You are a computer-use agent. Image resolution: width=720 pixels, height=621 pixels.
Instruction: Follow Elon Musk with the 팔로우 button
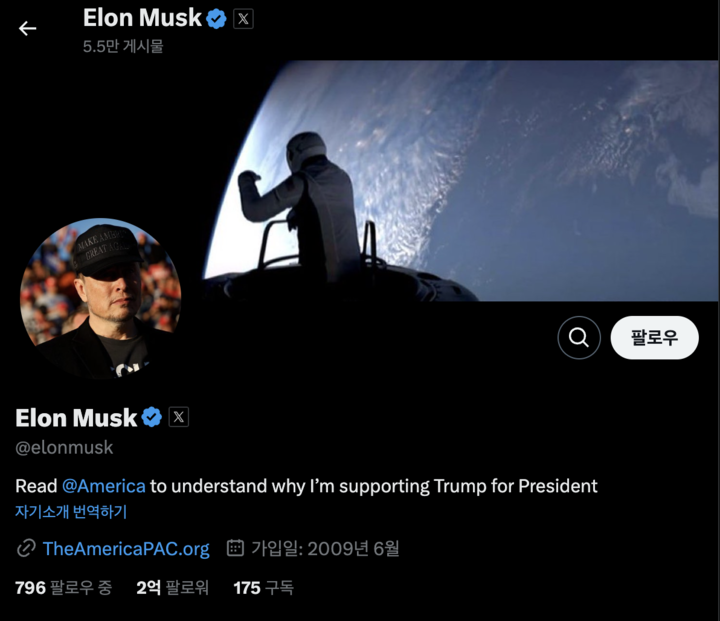(x=654, y=338)
